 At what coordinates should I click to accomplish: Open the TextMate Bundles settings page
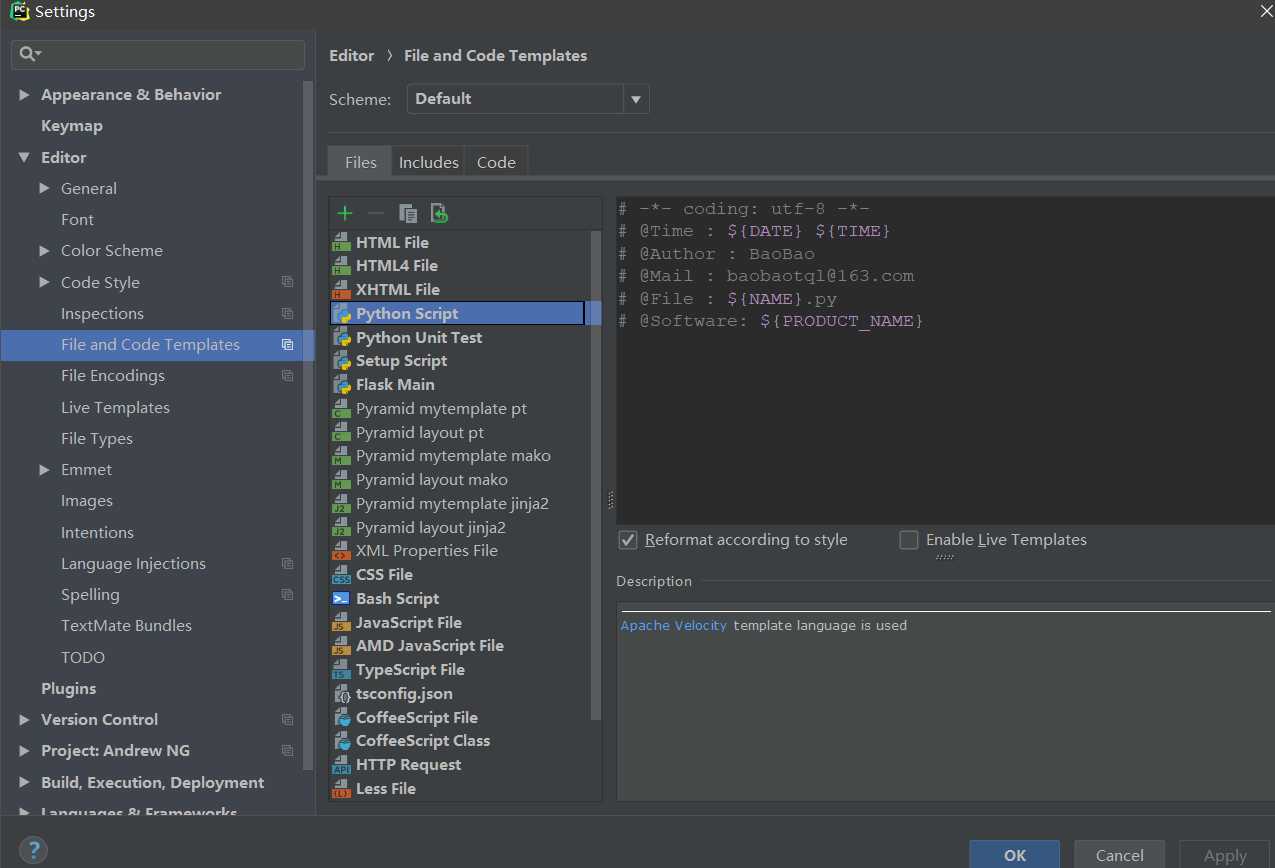(126, 626)
